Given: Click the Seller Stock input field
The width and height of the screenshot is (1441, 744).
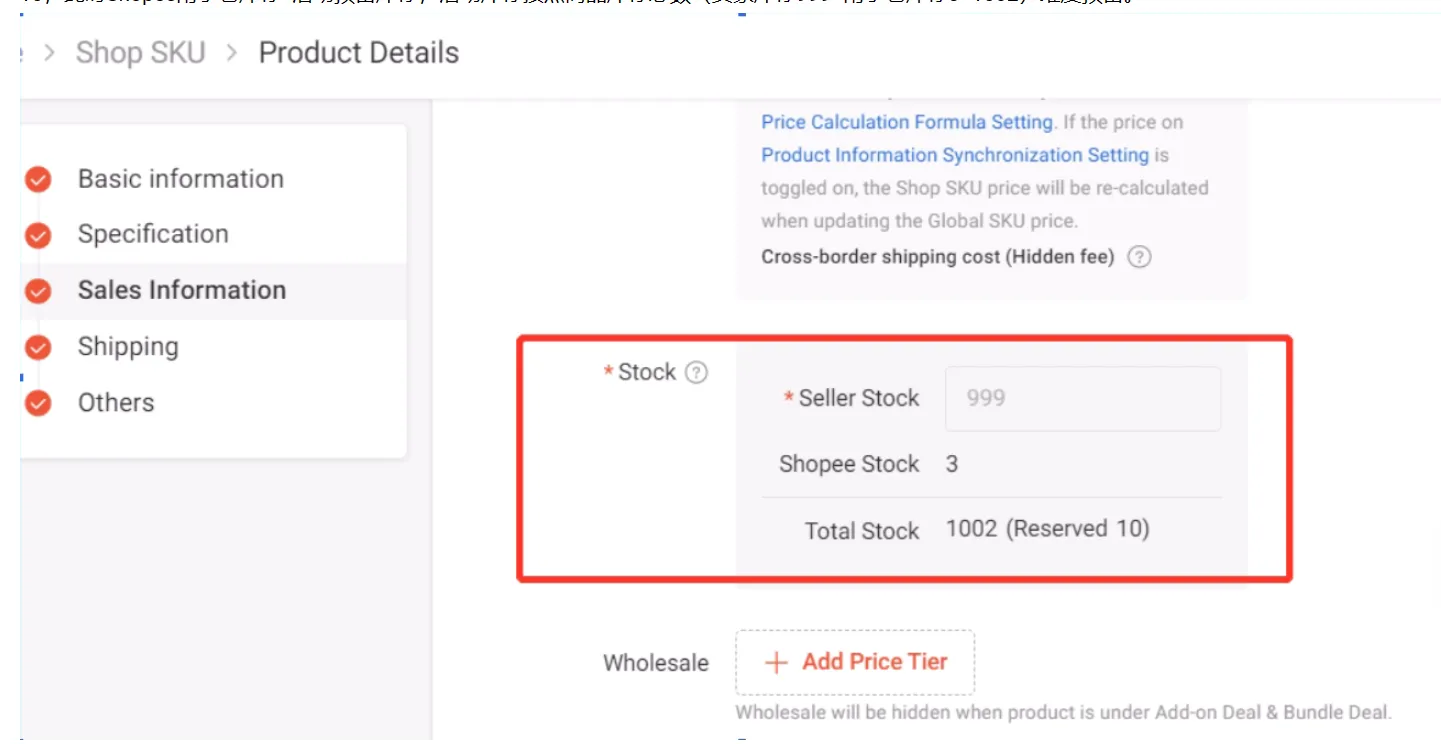Looking at the screenshot, I should point(1082,398).
